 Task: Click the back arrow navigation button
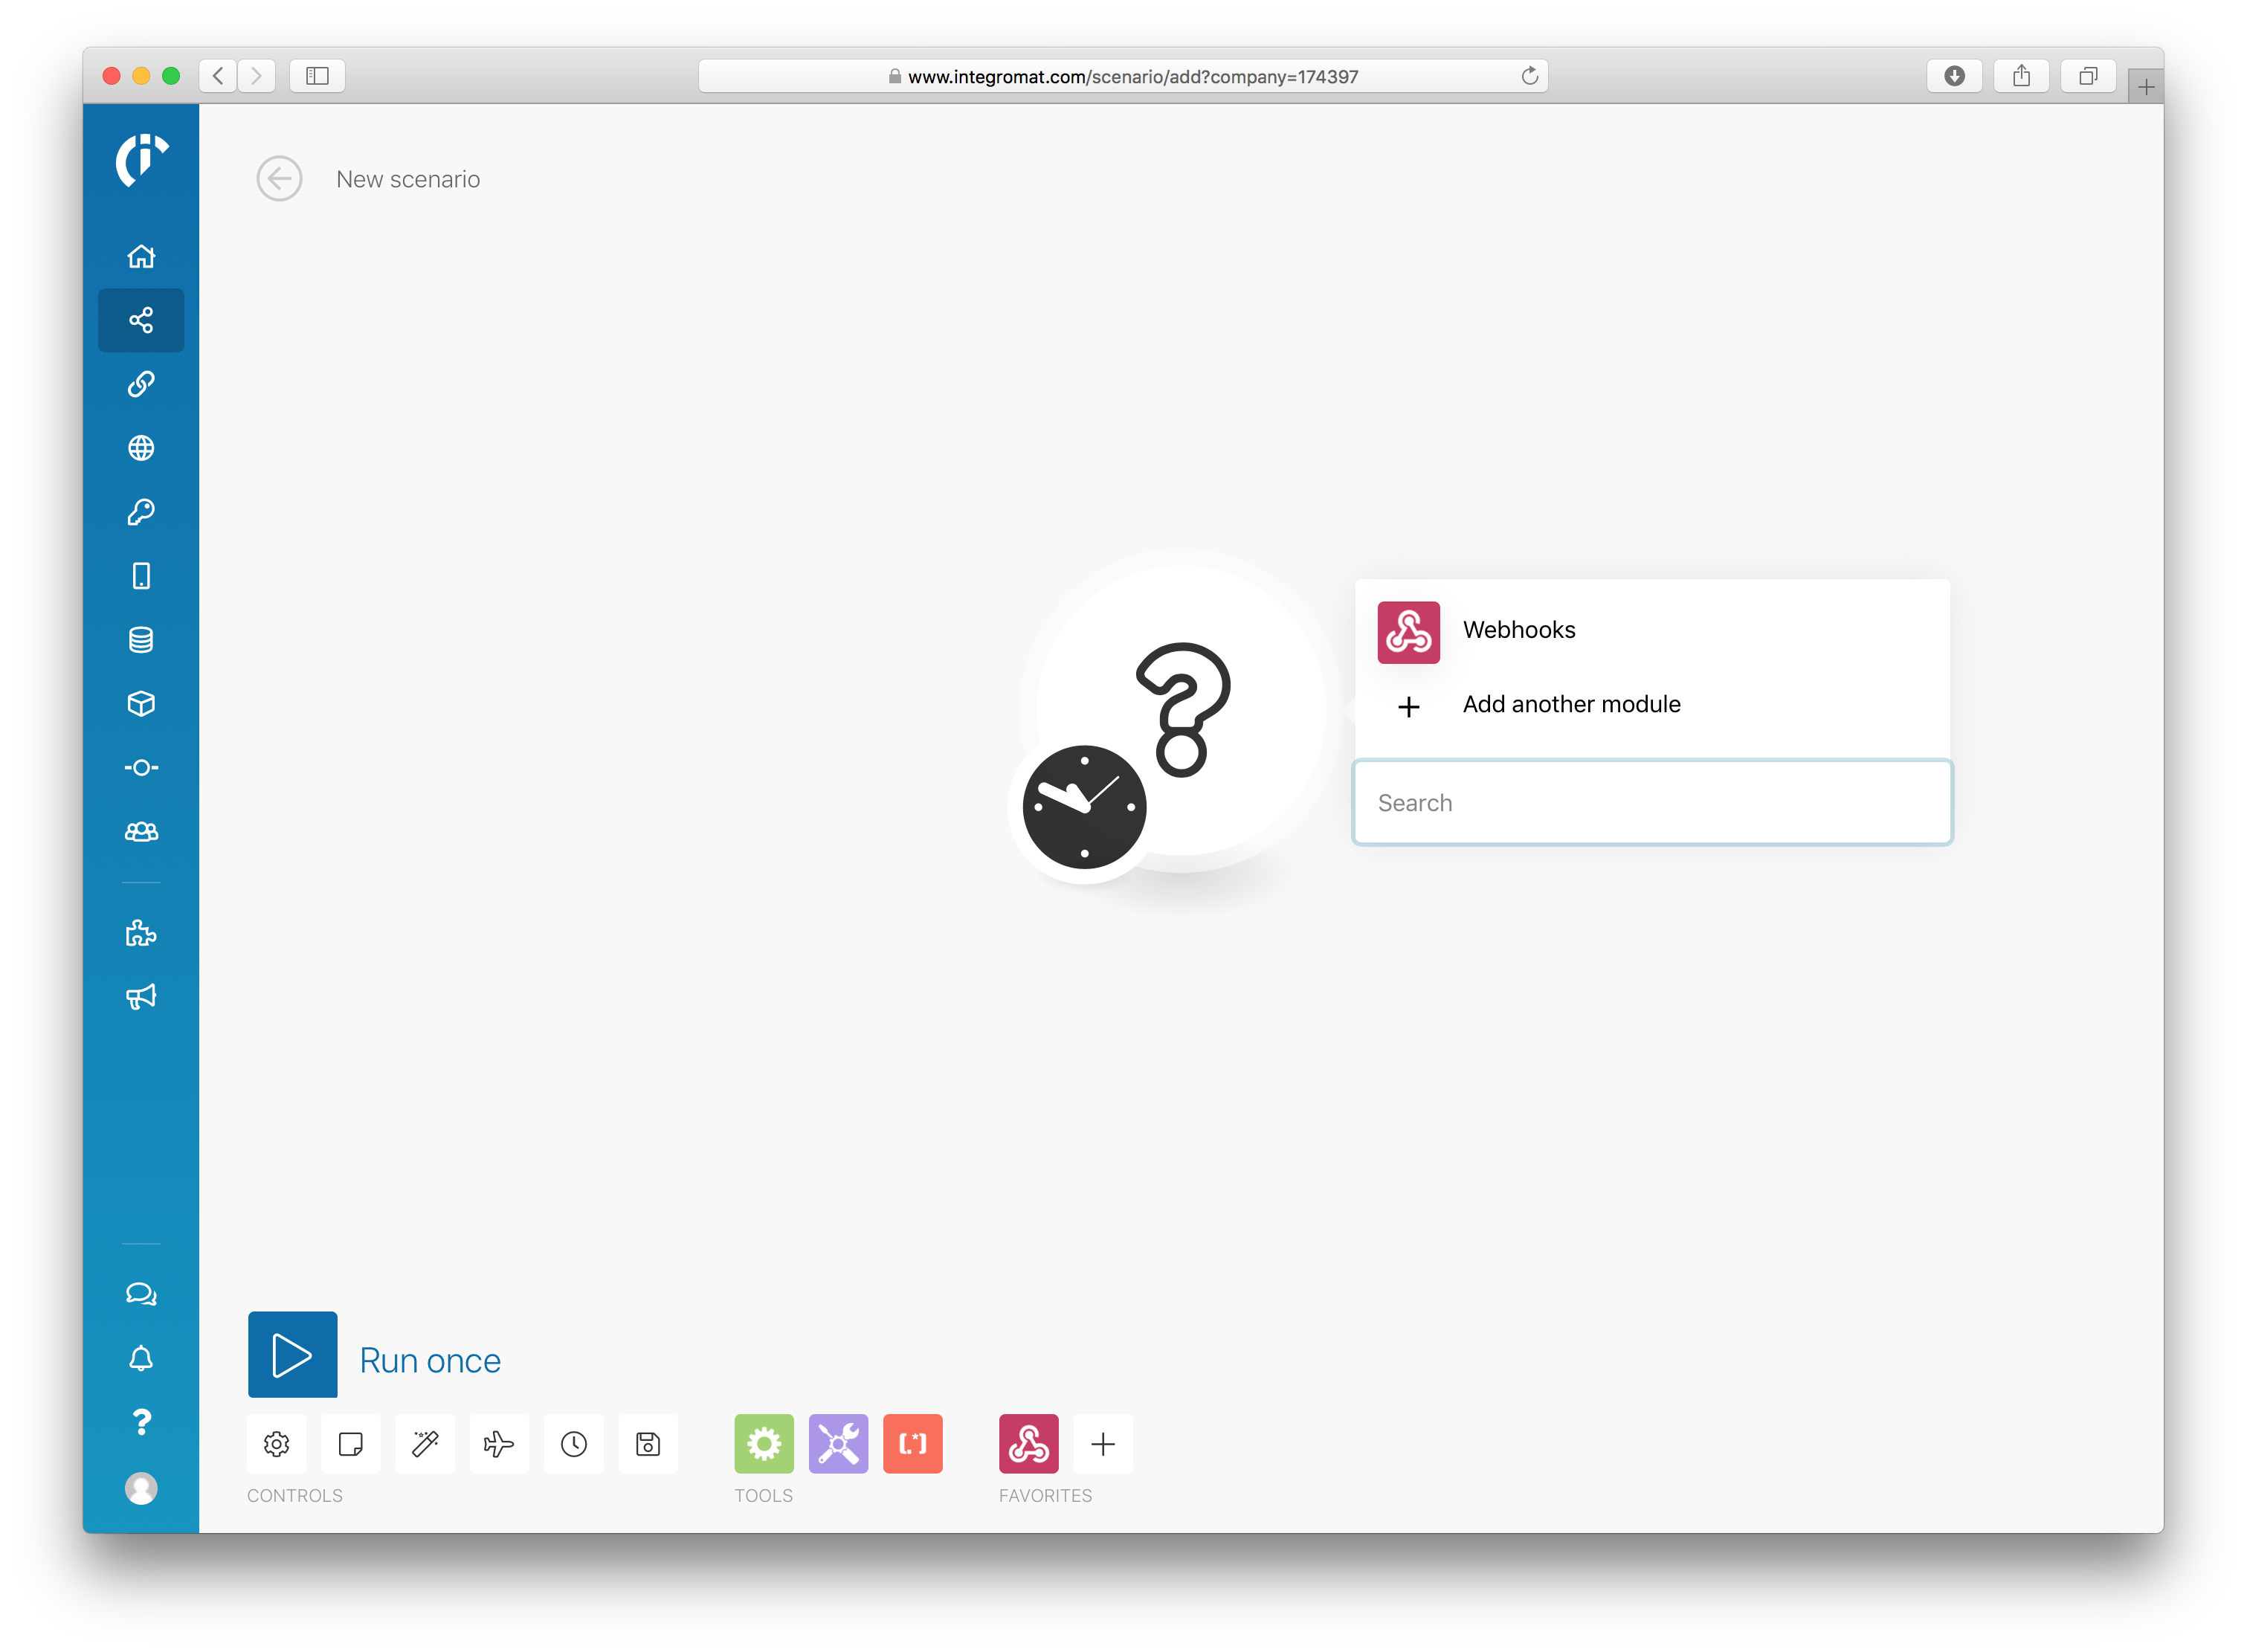[x=277, y=178]
